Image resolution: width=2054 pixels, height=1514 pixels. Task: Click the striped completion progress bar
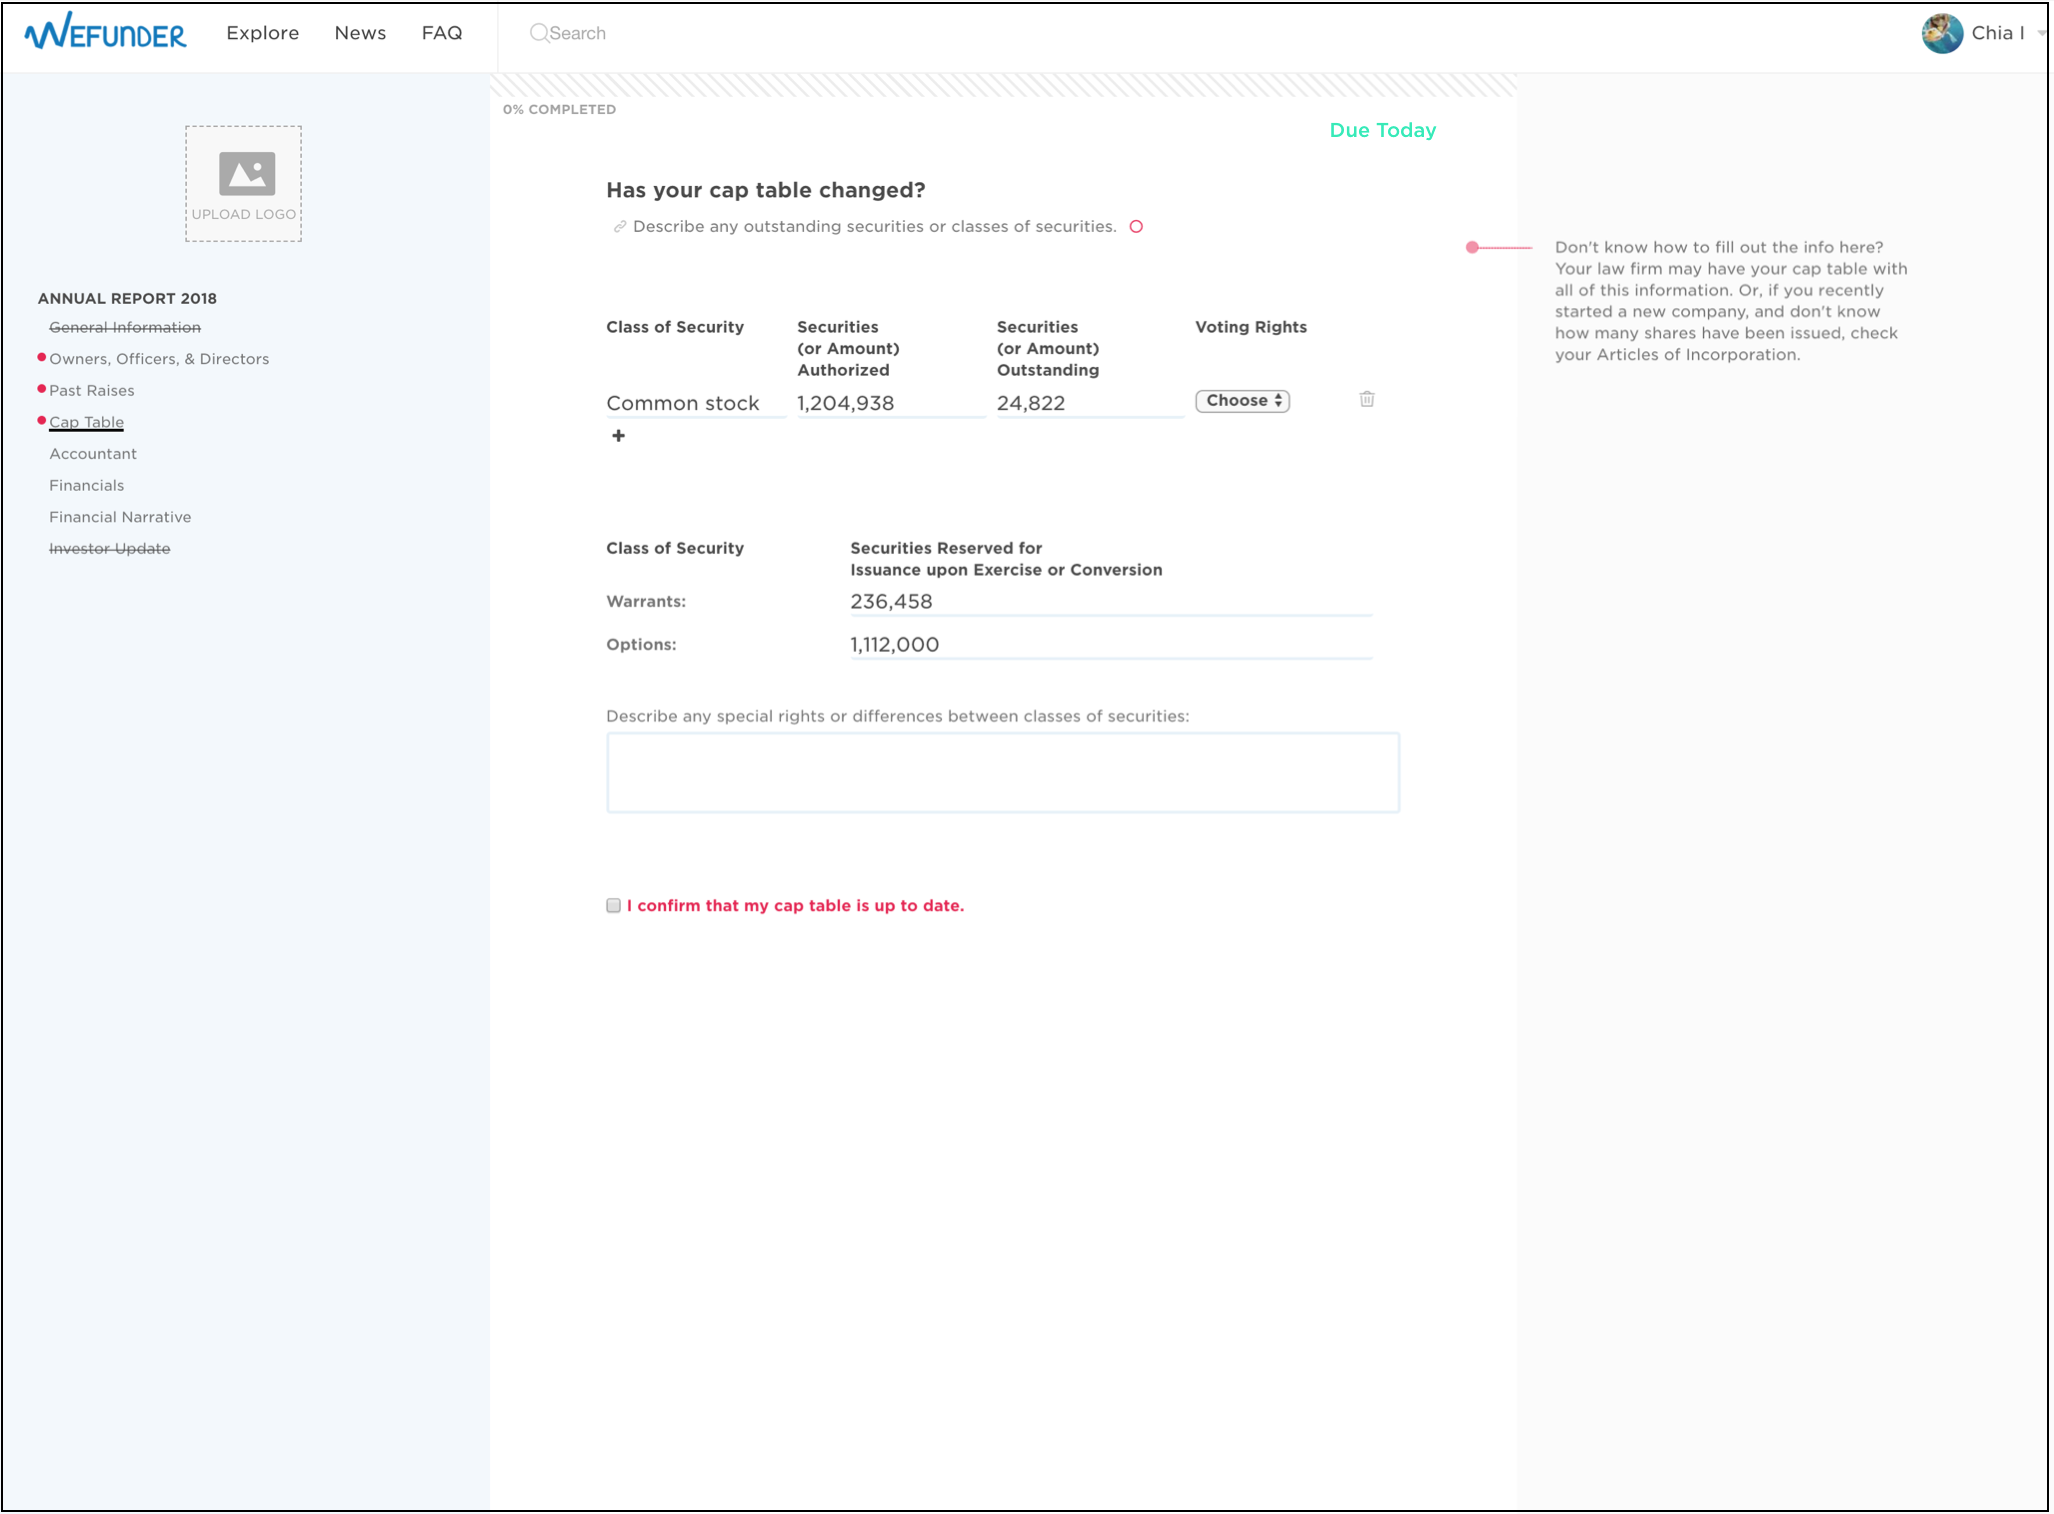tap(1003, 85)
